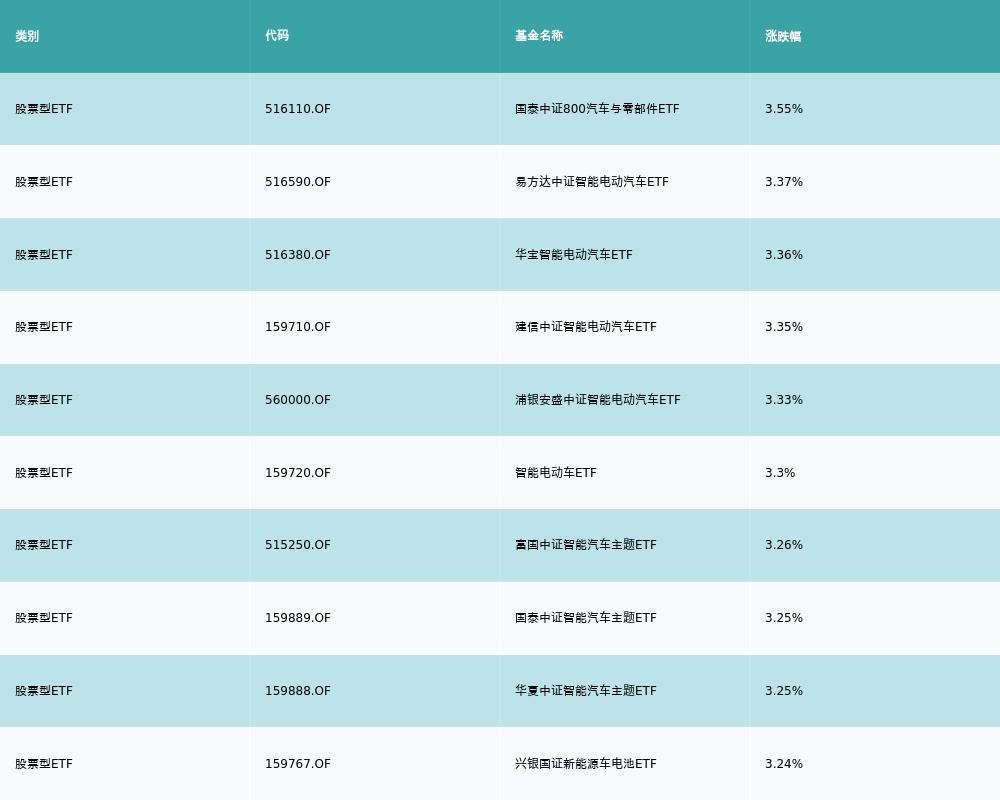
Task: Click 股票型ETF in the 516380.OF row
Action: [44, 255]
